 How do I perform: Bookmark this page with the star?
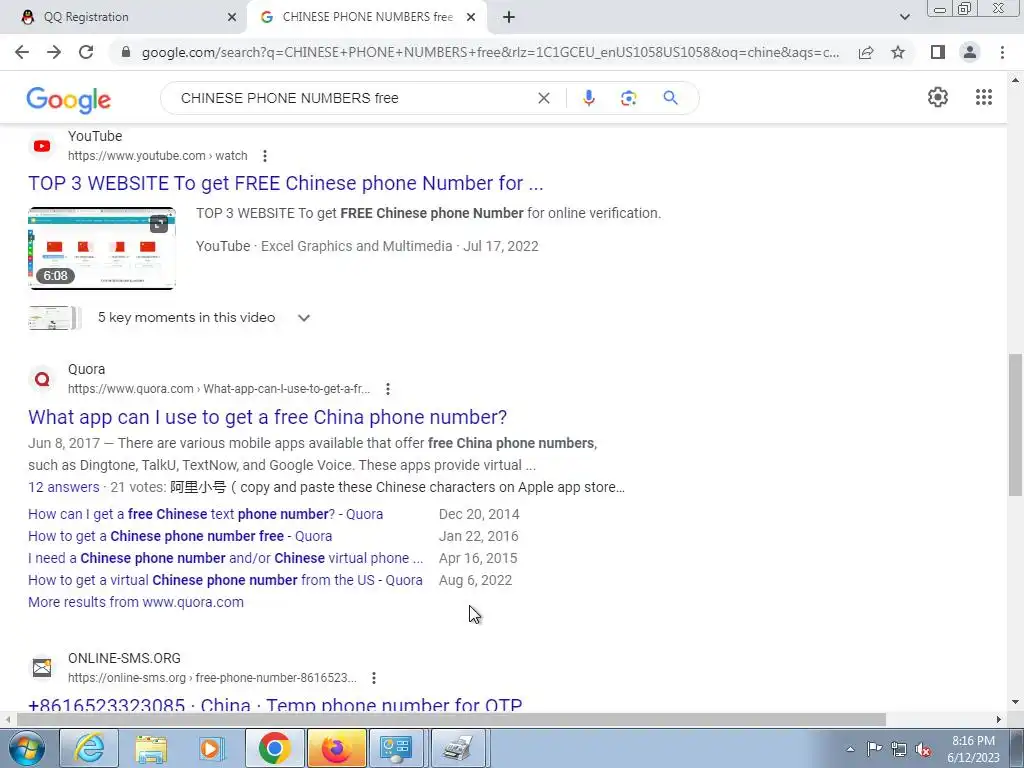click(x=898, y=52)
